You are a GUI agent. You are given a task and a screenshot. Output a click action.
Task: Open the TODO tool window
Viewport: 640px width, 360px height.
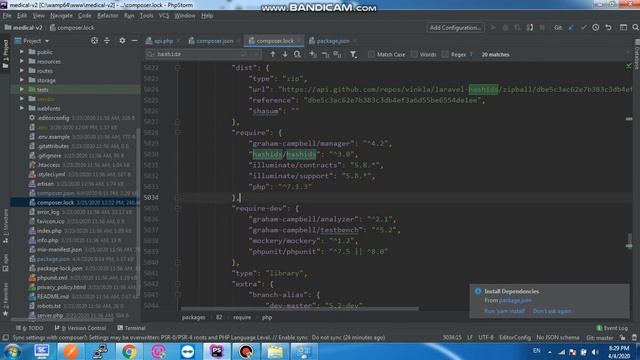[29, 328]
